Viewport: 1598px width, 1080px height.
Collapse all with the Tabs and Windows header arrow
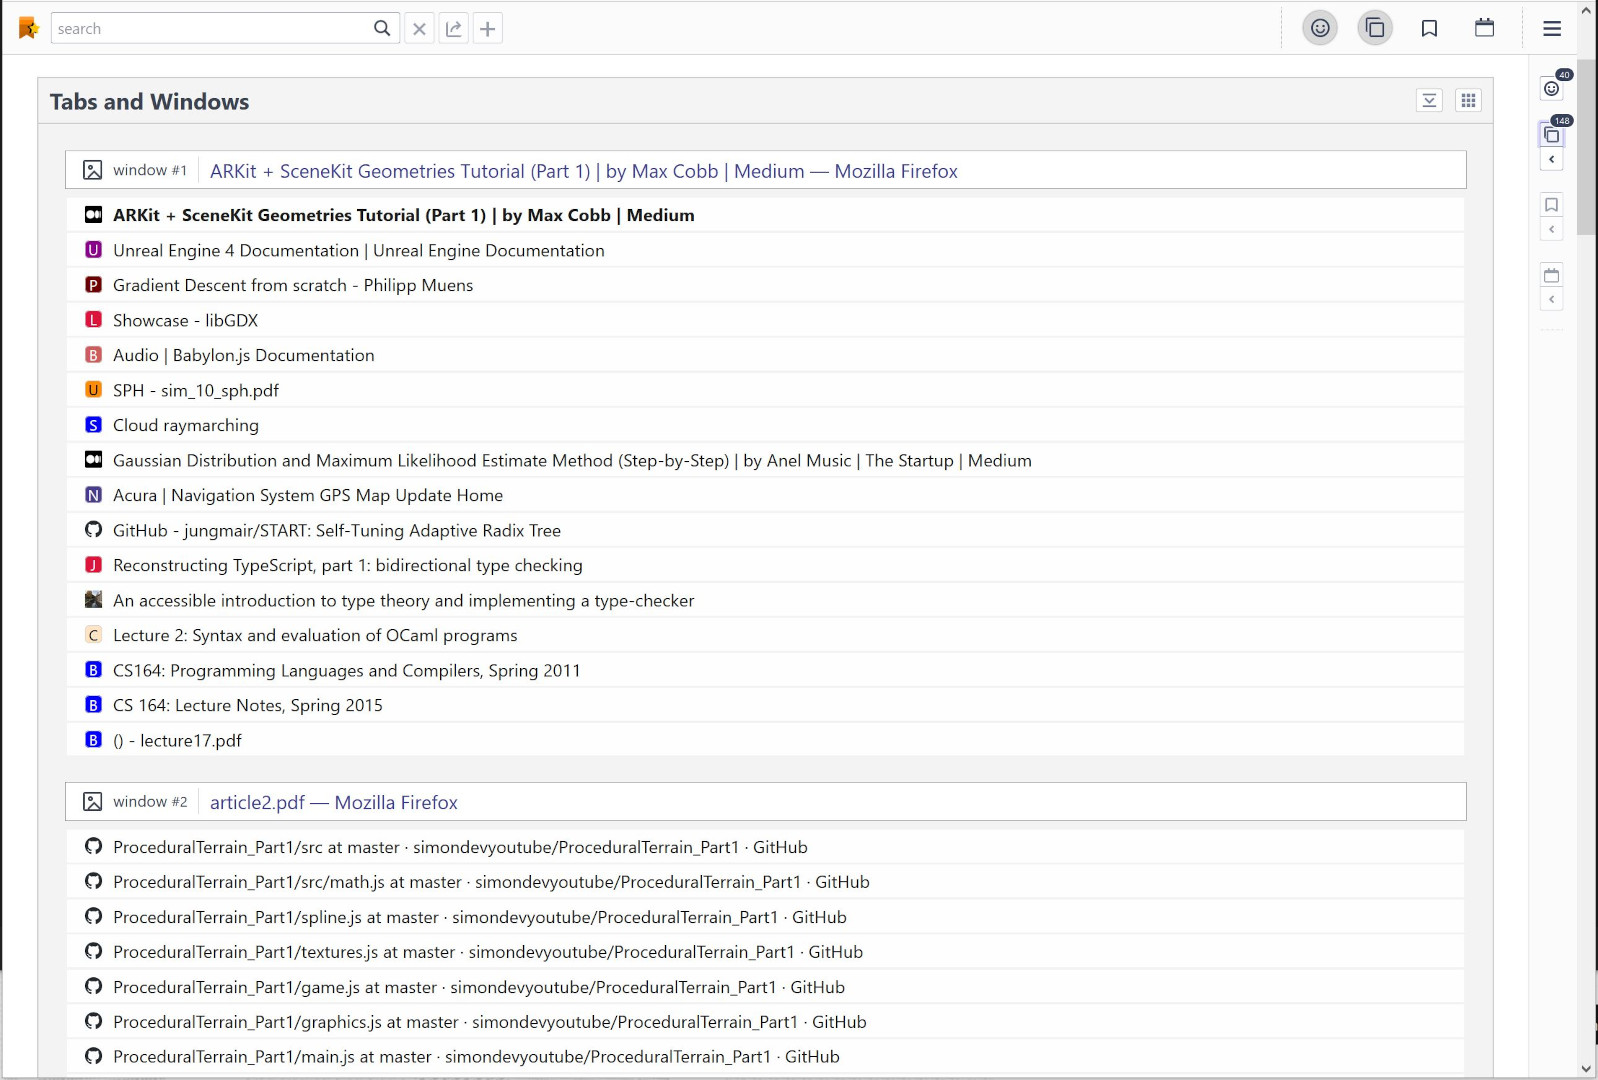pos(1430,100)
